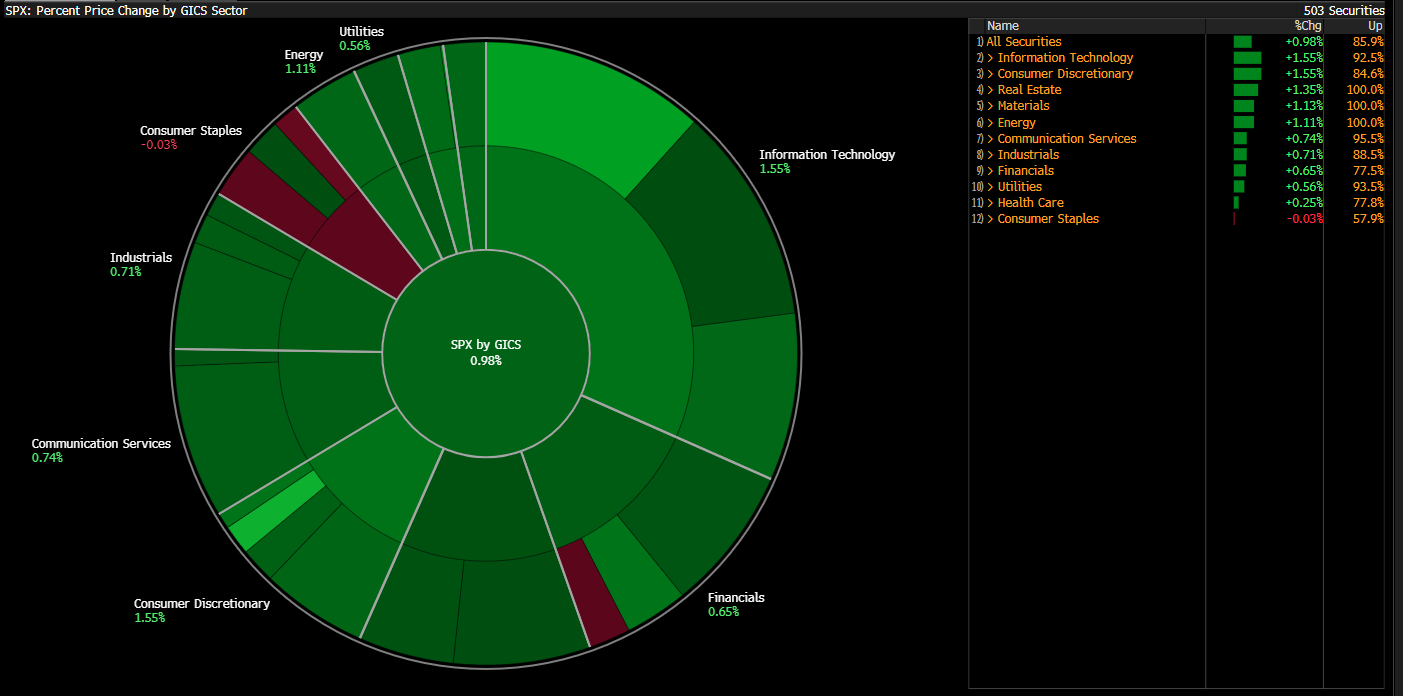Select the Financials label beside the chart
1403x696 pixels.
point(736,598)
